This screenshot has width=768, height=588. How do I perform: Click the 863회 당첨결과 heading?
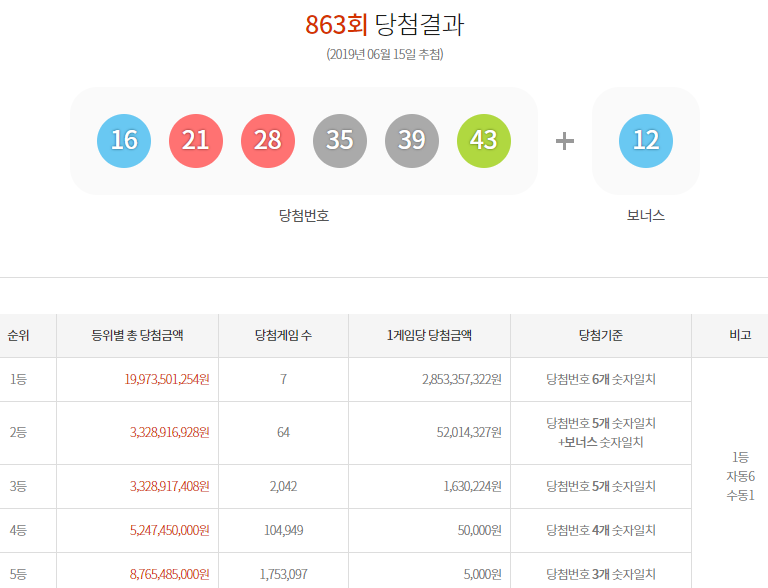(x=384, y=24)
